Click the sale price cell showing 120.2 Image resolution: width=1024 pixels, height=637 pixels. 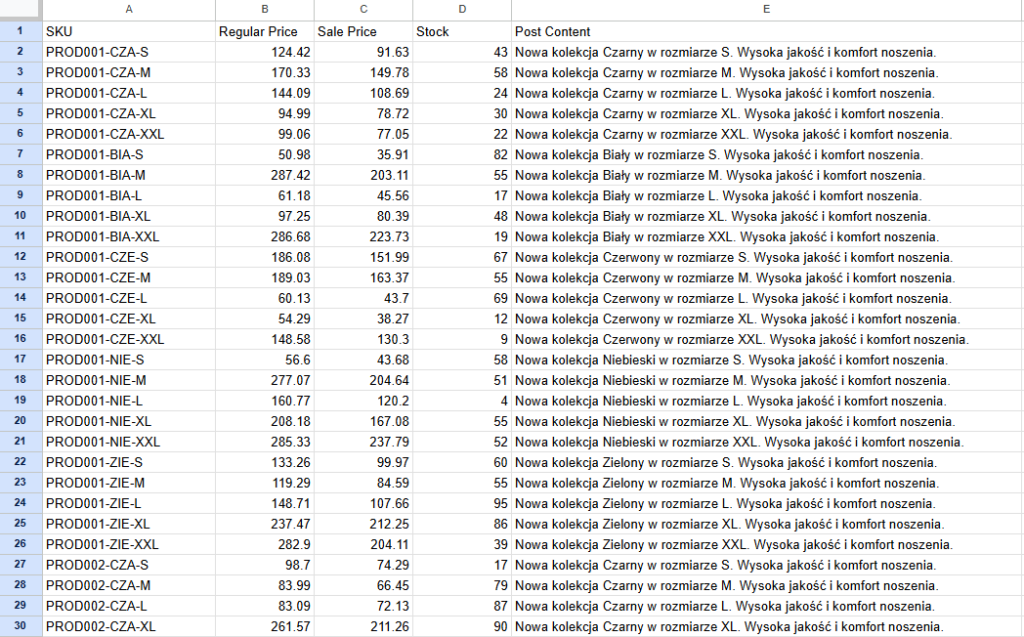(362, 401)
